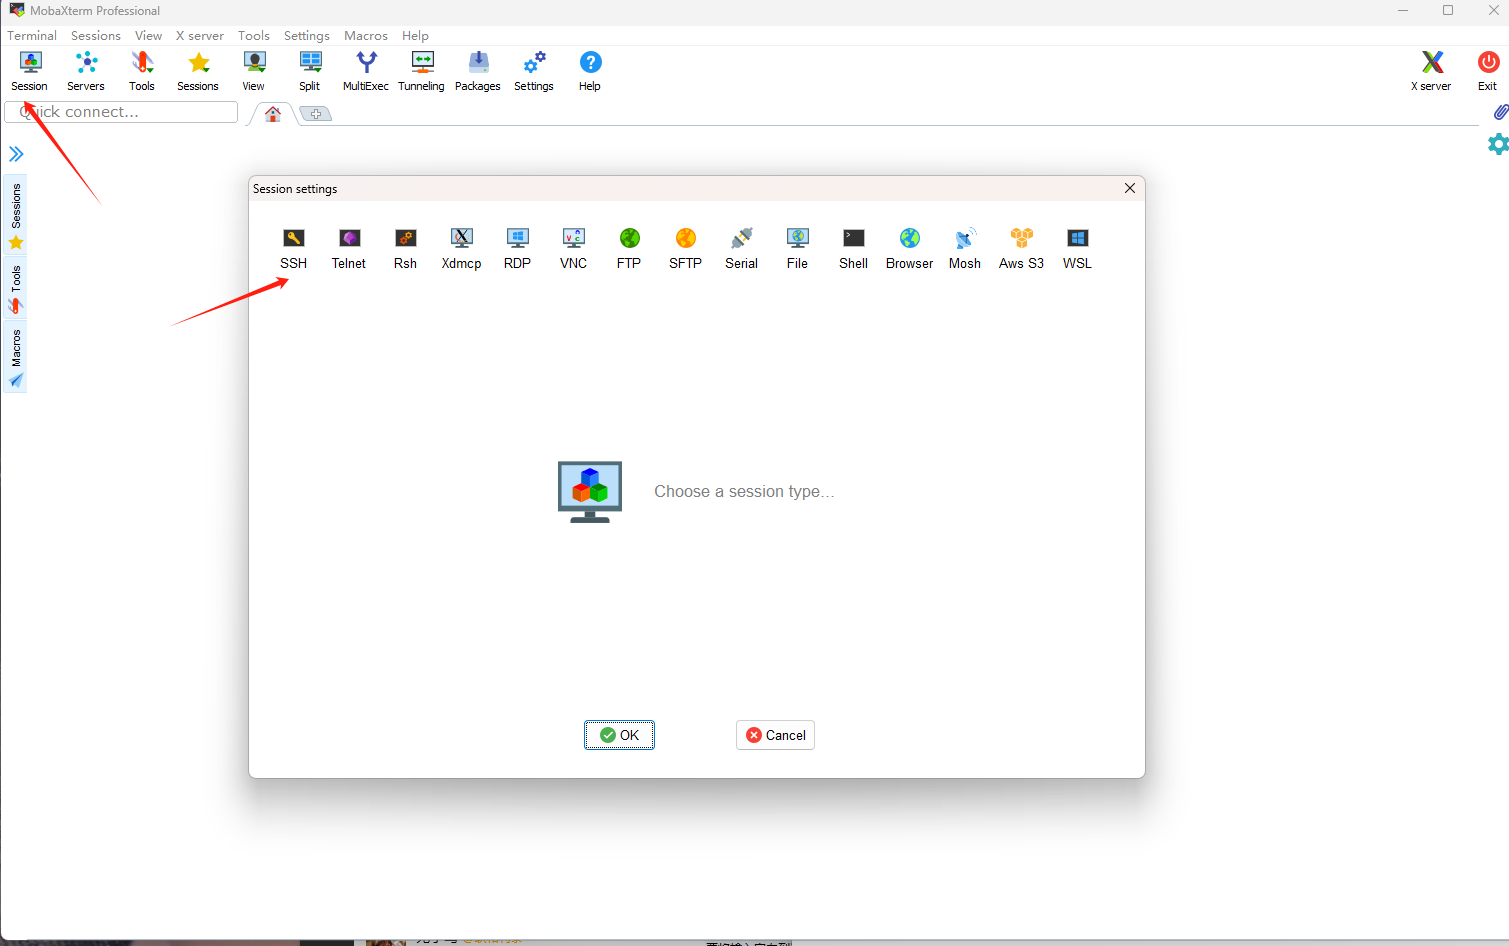1509x946 pixels.
Task: Pick the VNC session type
Action: [573, 249]
